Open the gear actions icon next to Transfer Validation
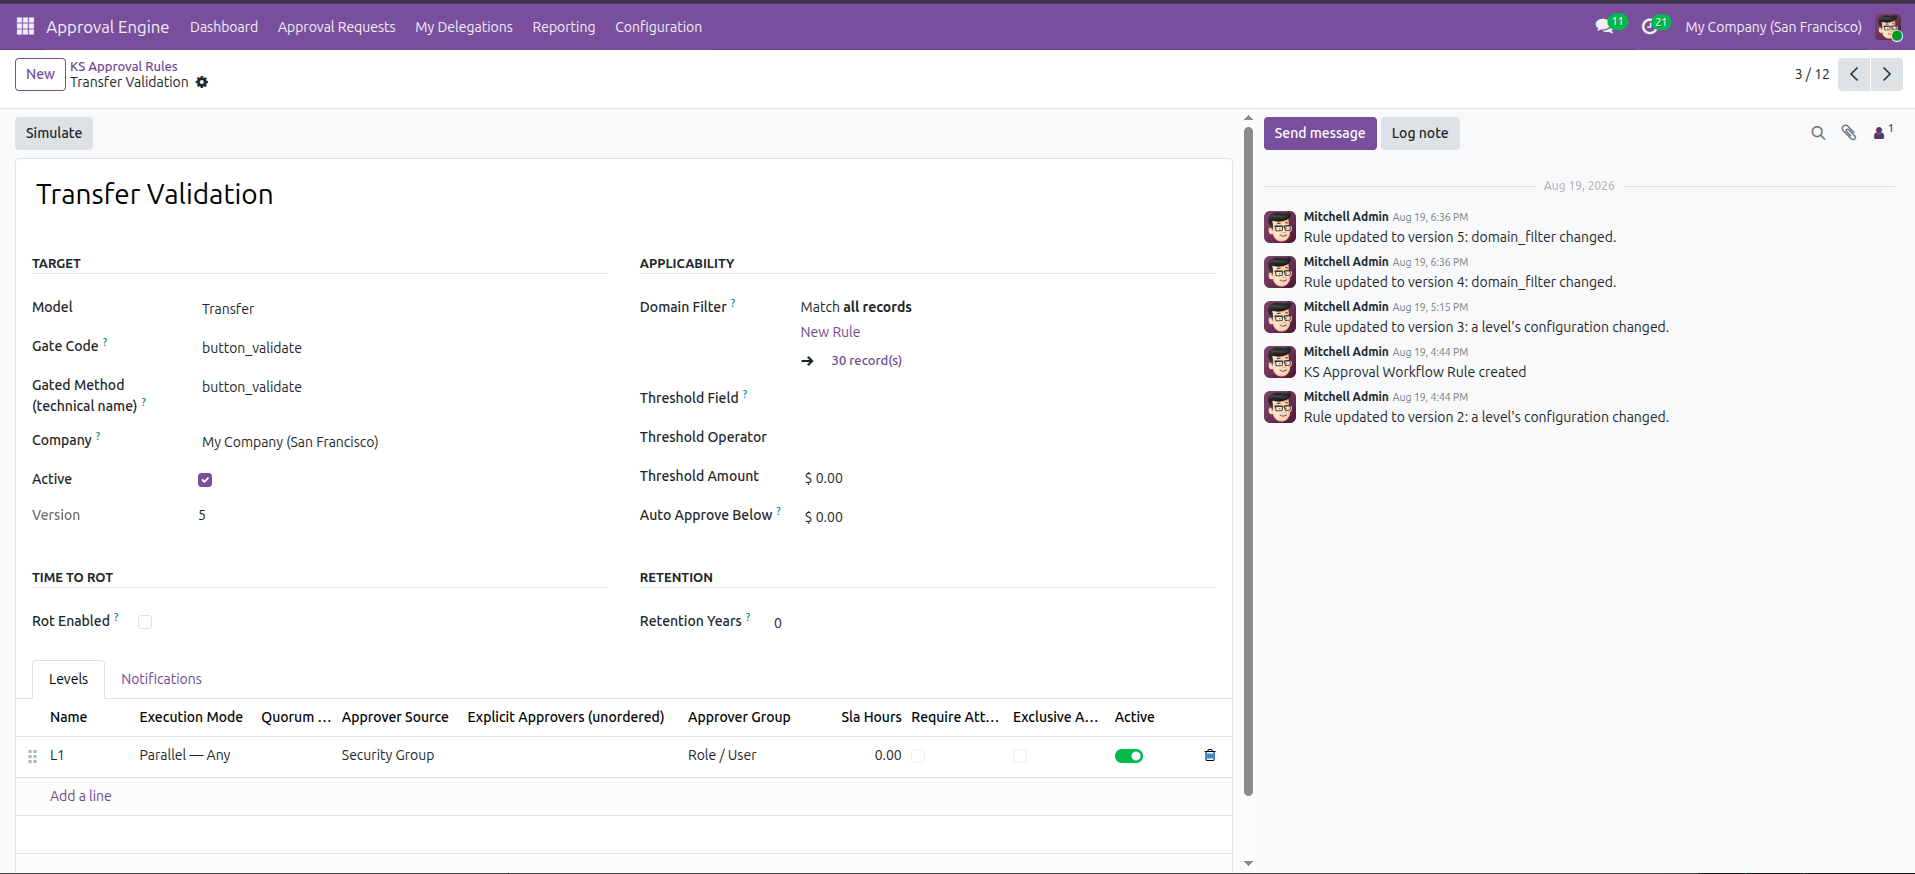The image size is (1915, 874). point(202,82)
